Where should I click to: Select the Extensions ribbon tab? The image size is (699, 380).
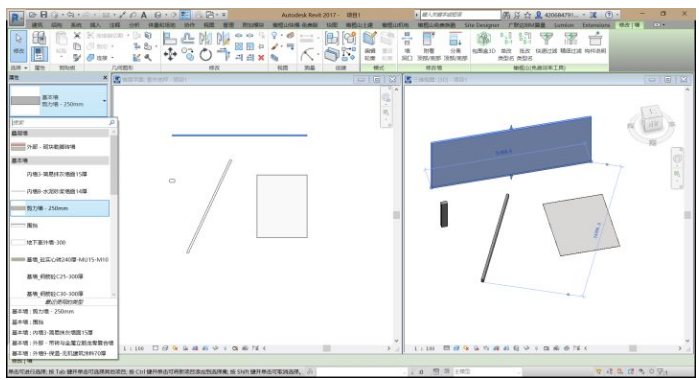(596, 25)
